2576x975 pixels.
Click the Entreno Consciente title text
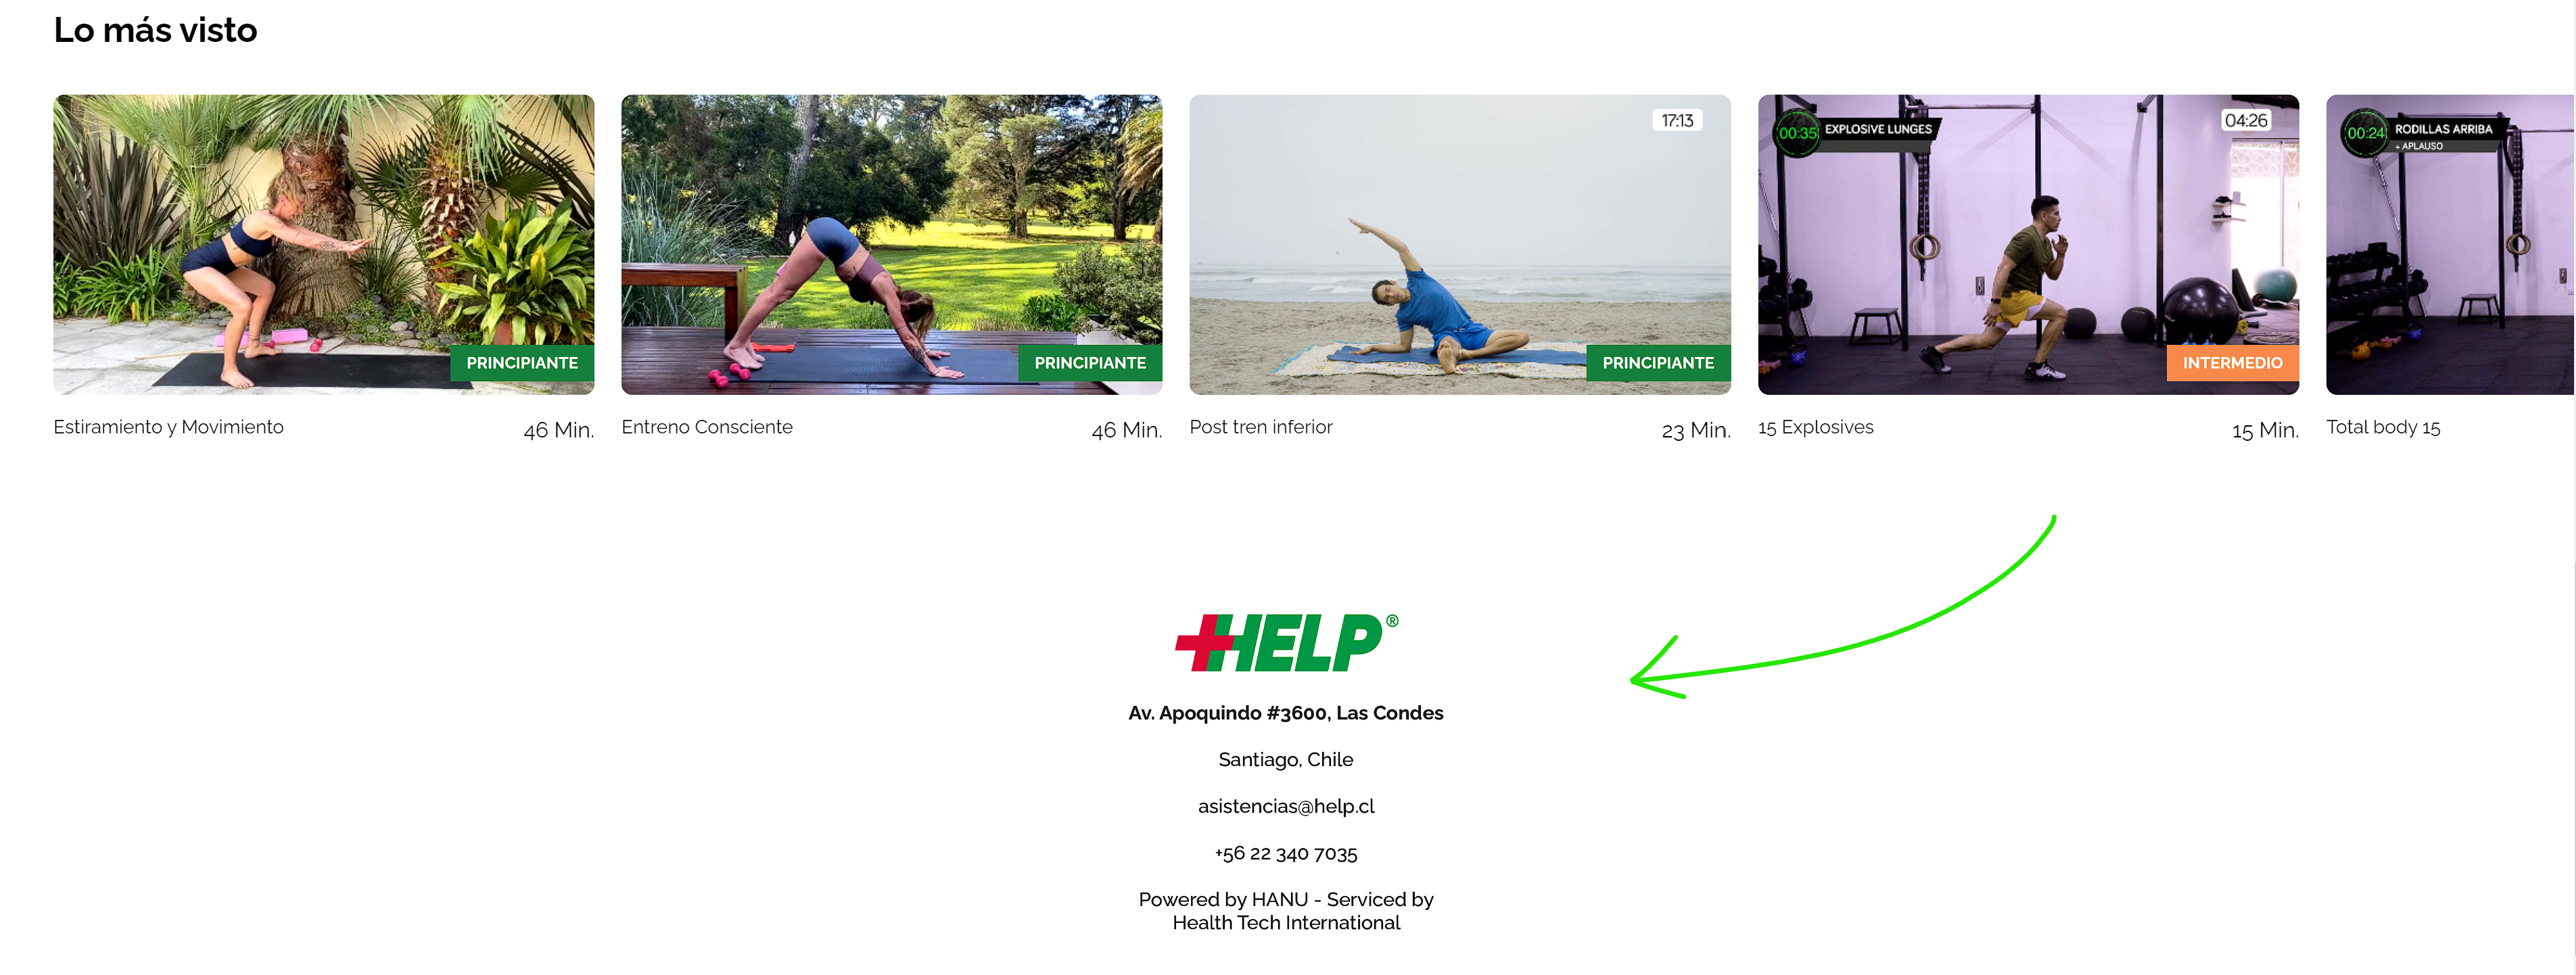(706, 427)
